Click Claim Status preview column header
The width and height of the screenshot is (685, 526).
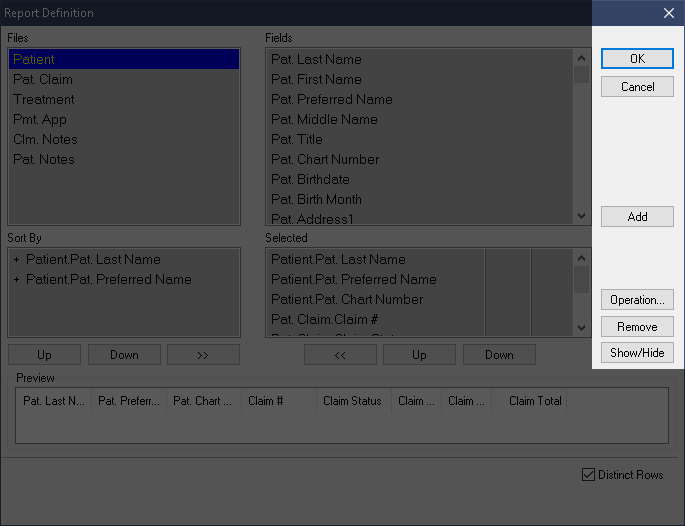pos(352,401)
